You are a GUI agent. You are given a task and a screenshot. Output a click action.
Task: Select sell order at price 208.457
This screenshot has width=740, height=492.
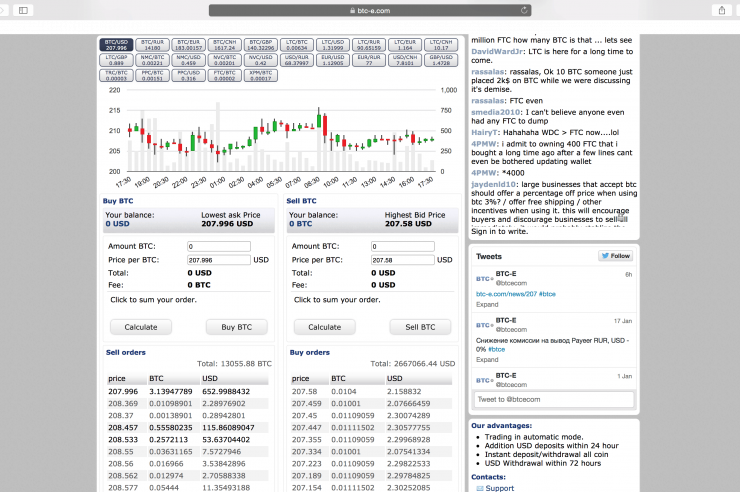(188, 427)
